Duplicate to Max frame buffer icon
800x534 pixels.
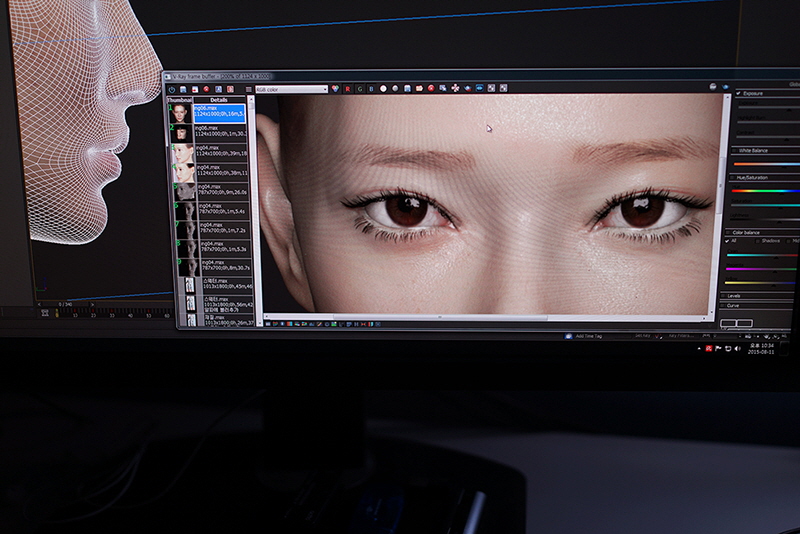(x=443, y=88)
